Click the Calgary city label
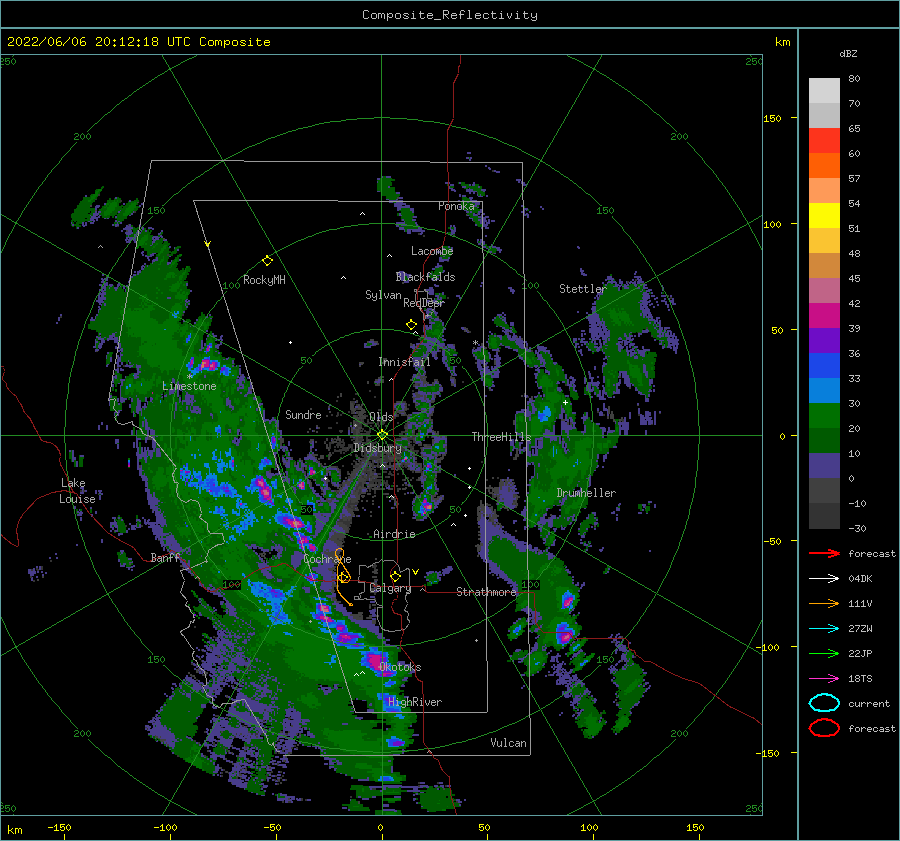 point(390,588)
